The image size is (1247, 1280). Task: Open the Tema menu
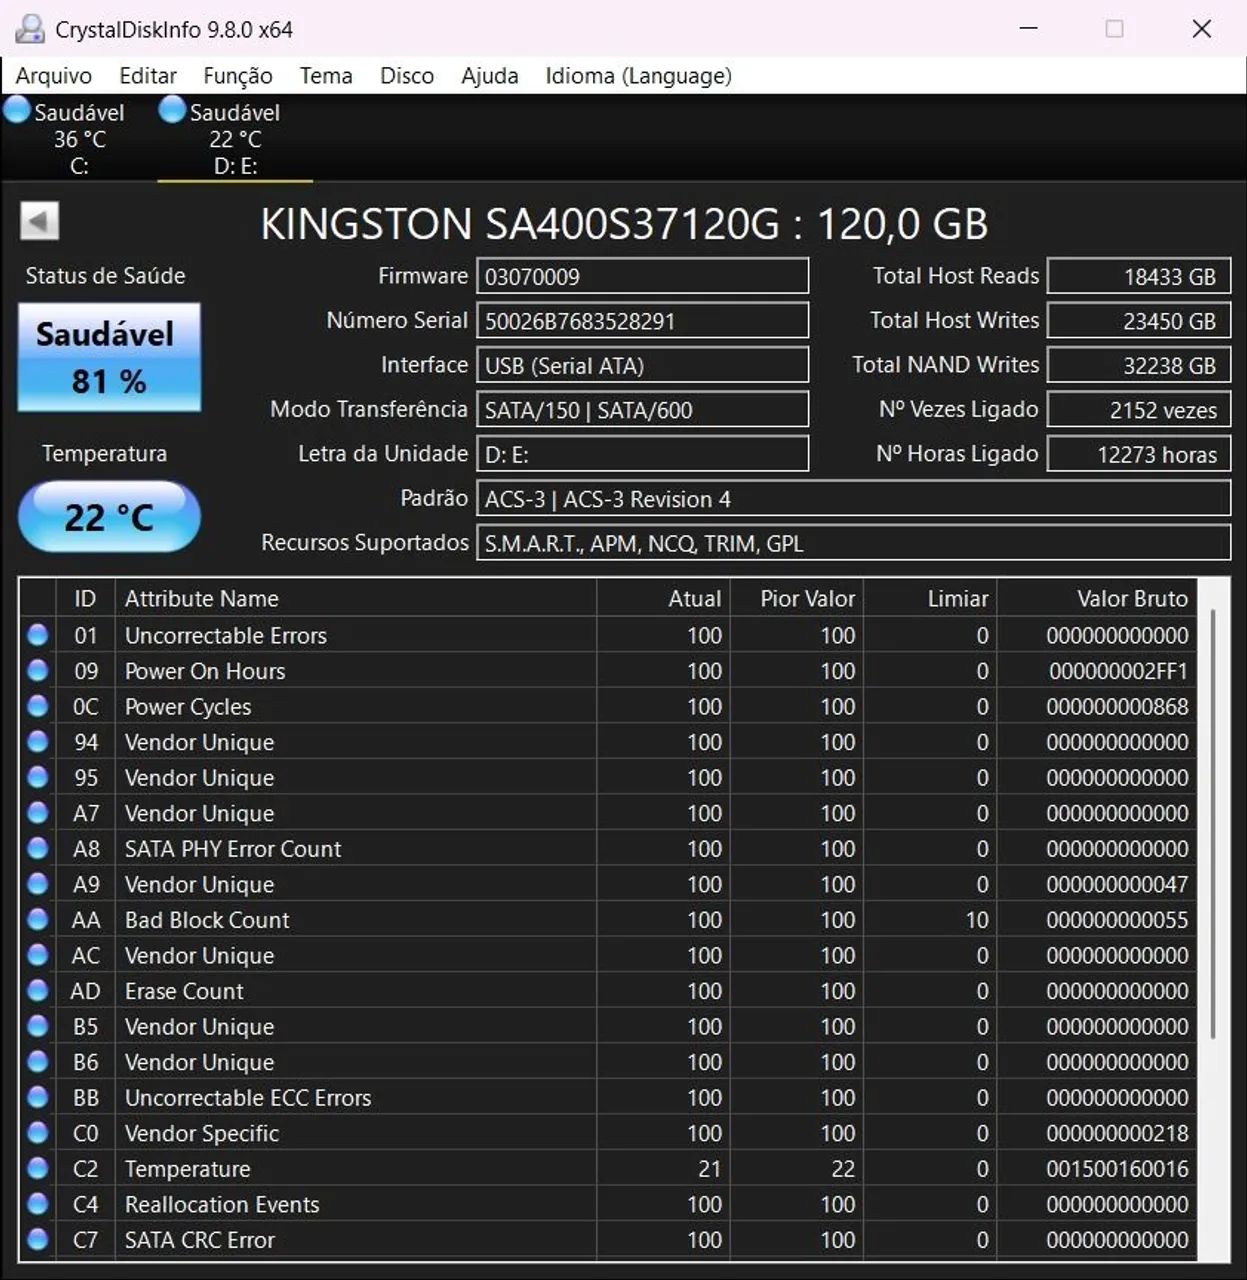pyautogui.click(x=326, y=76)
